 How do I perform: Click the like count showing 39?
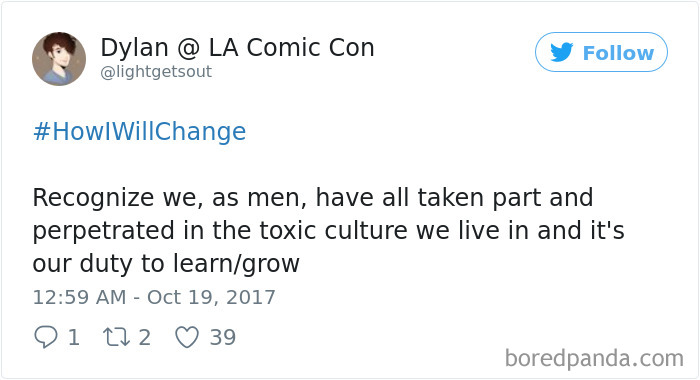(223, 338)
